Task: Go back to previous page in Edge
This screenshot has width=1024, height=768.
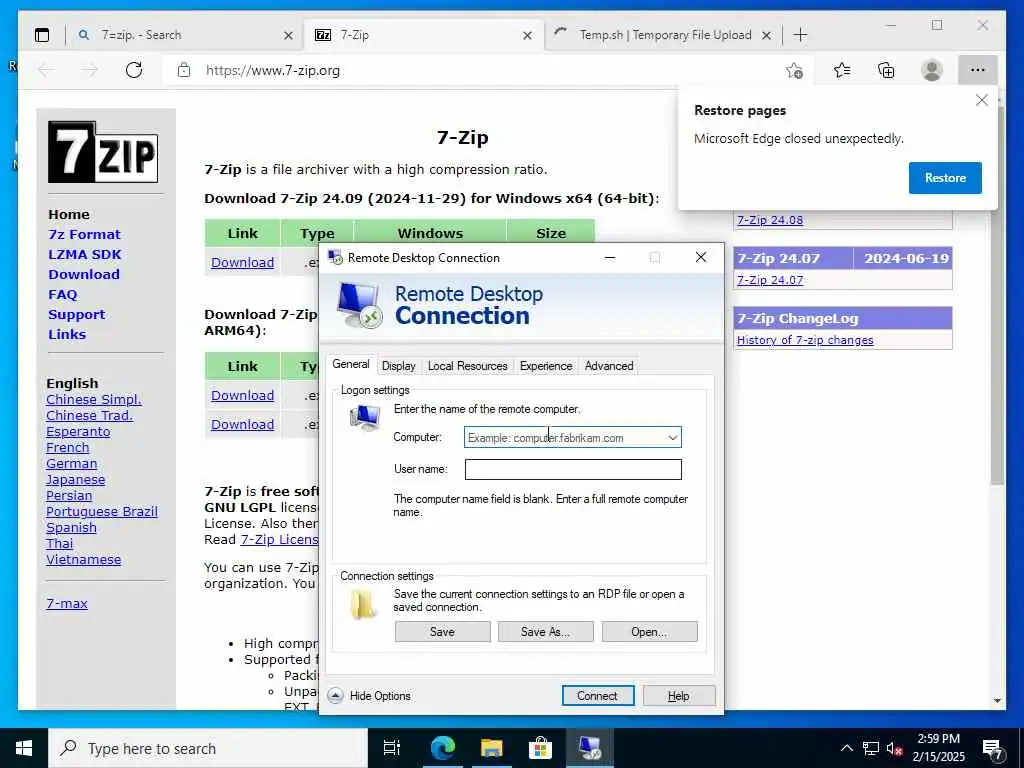Action: (46, 70)
